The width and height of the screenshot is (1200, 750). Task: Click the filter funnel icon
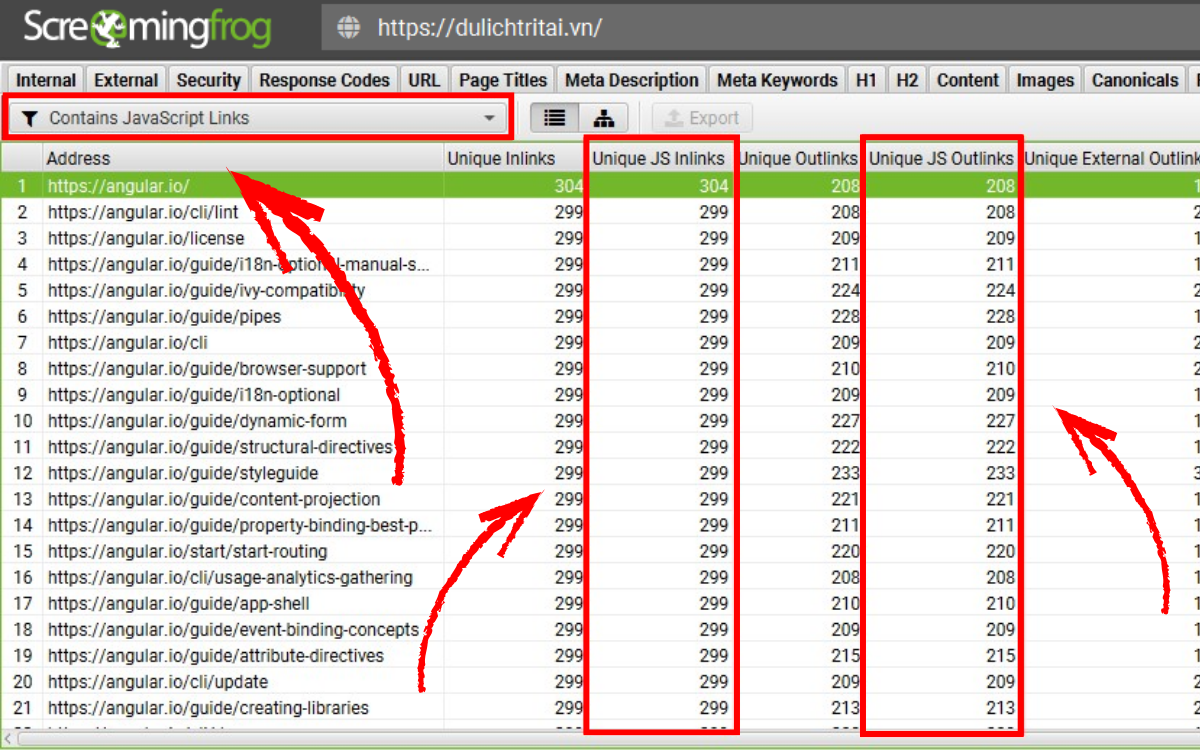(30, 118)
